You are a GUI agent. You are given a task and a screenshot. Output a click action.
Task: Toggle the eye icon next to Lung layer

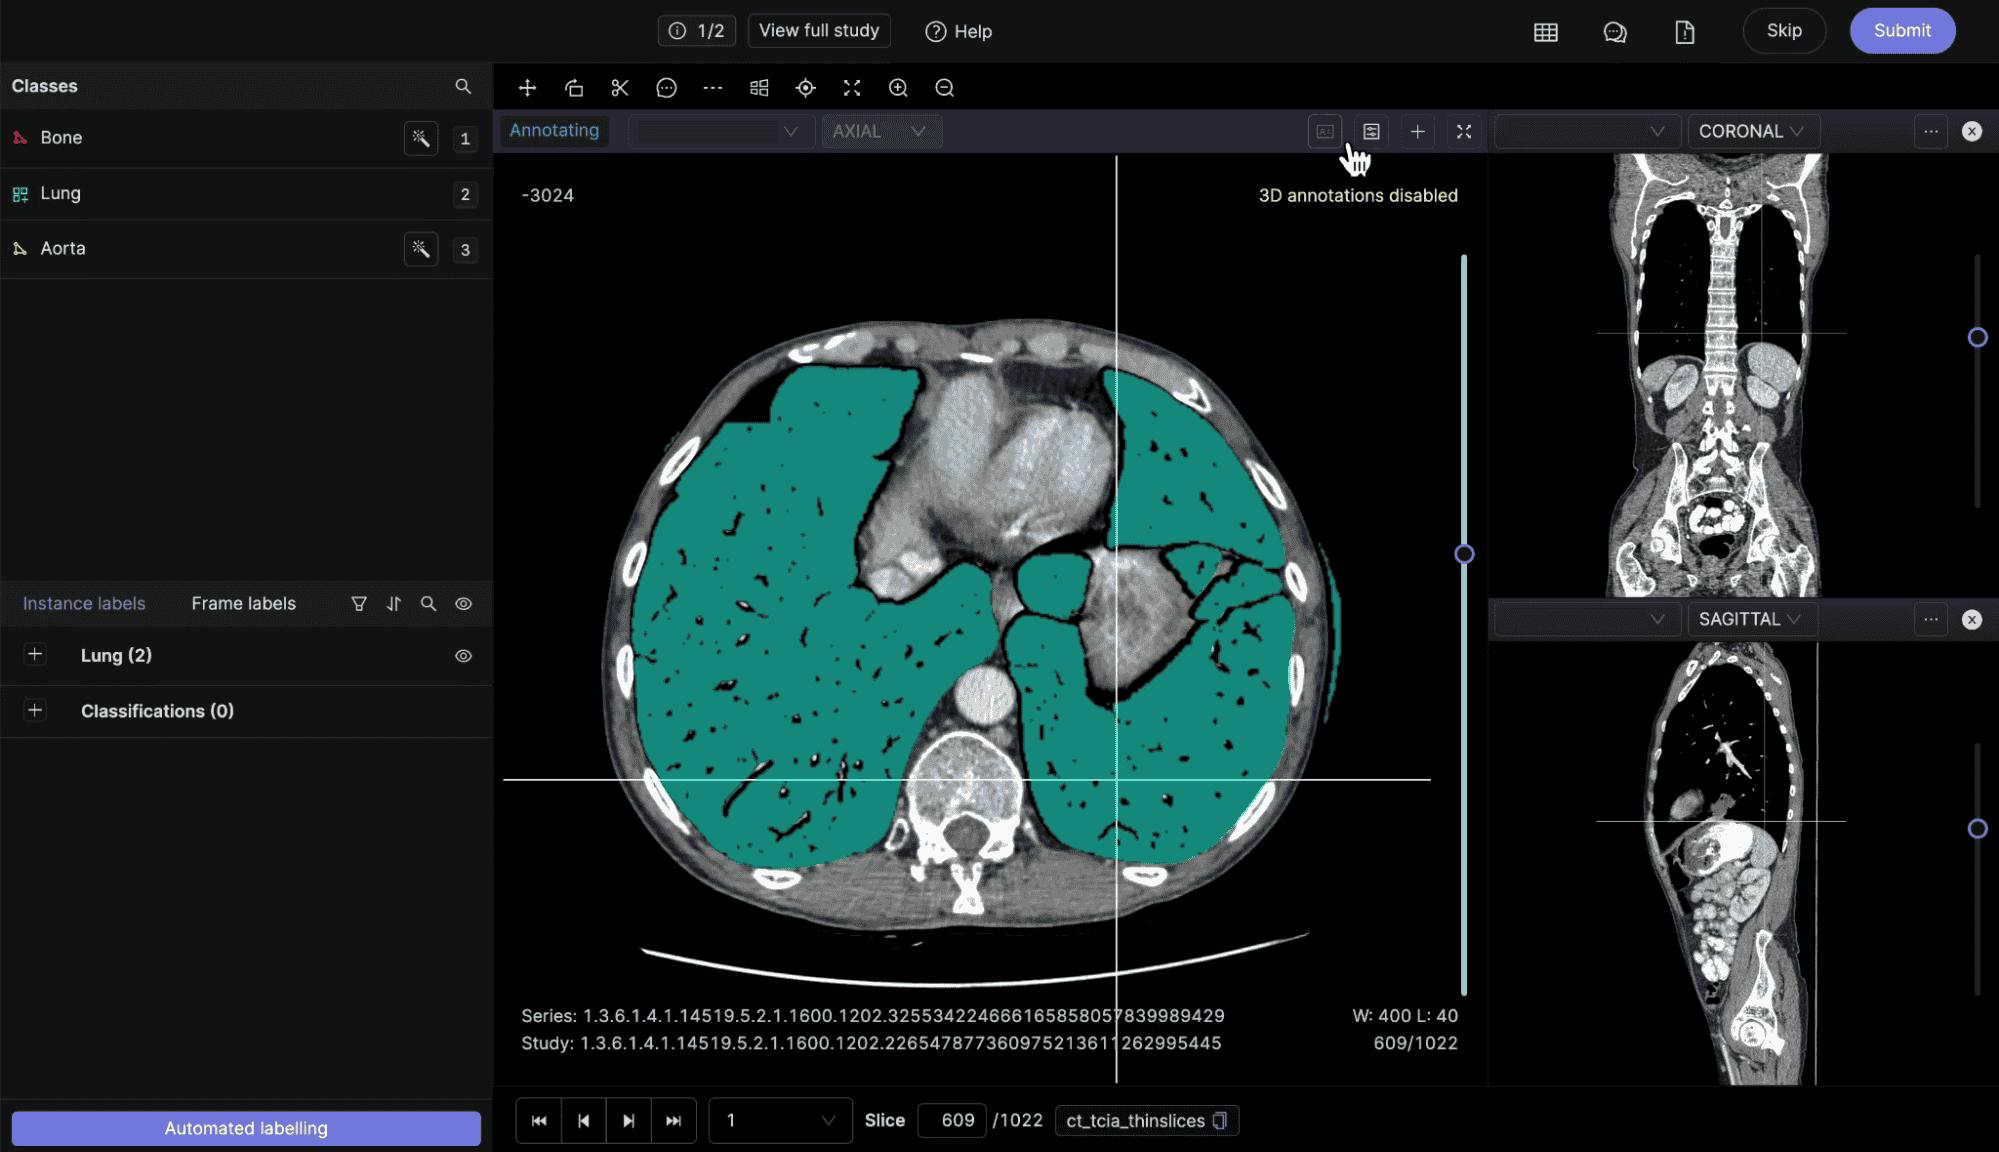pos(463,655)
